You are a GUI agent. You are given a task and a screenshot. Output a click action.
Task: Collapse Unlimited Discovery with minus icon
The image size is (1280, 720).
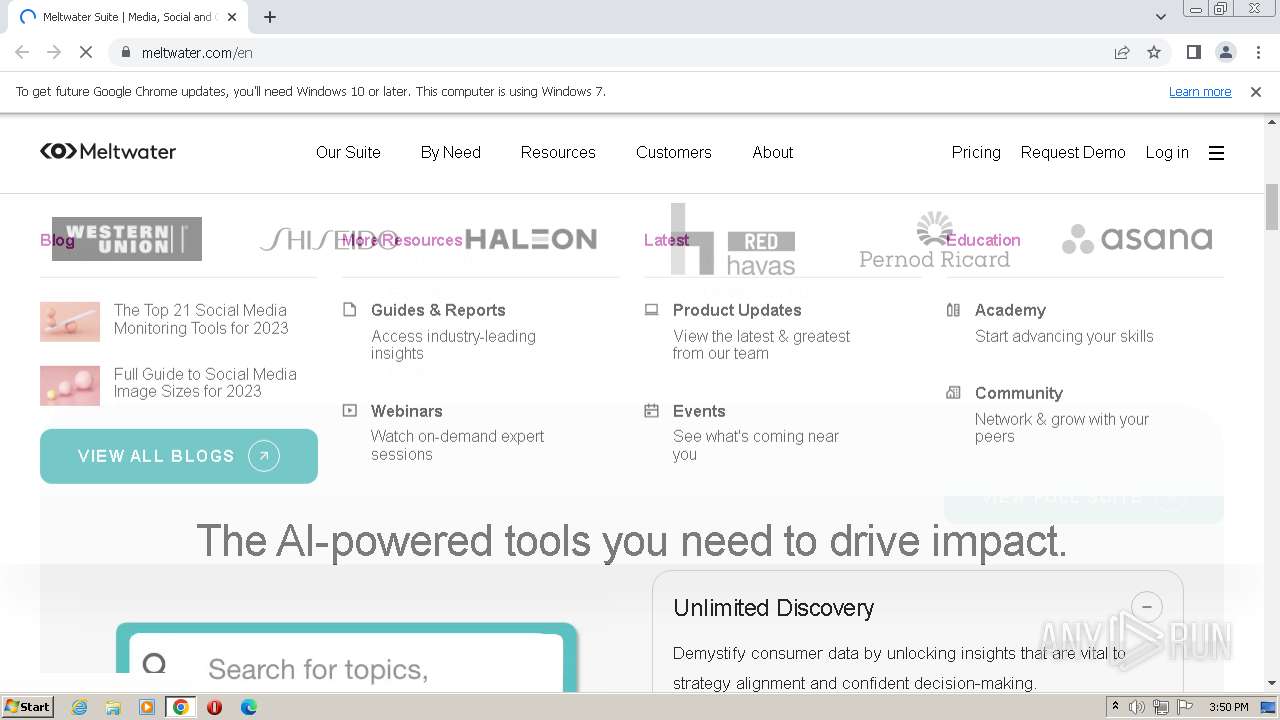[1147, 606]
